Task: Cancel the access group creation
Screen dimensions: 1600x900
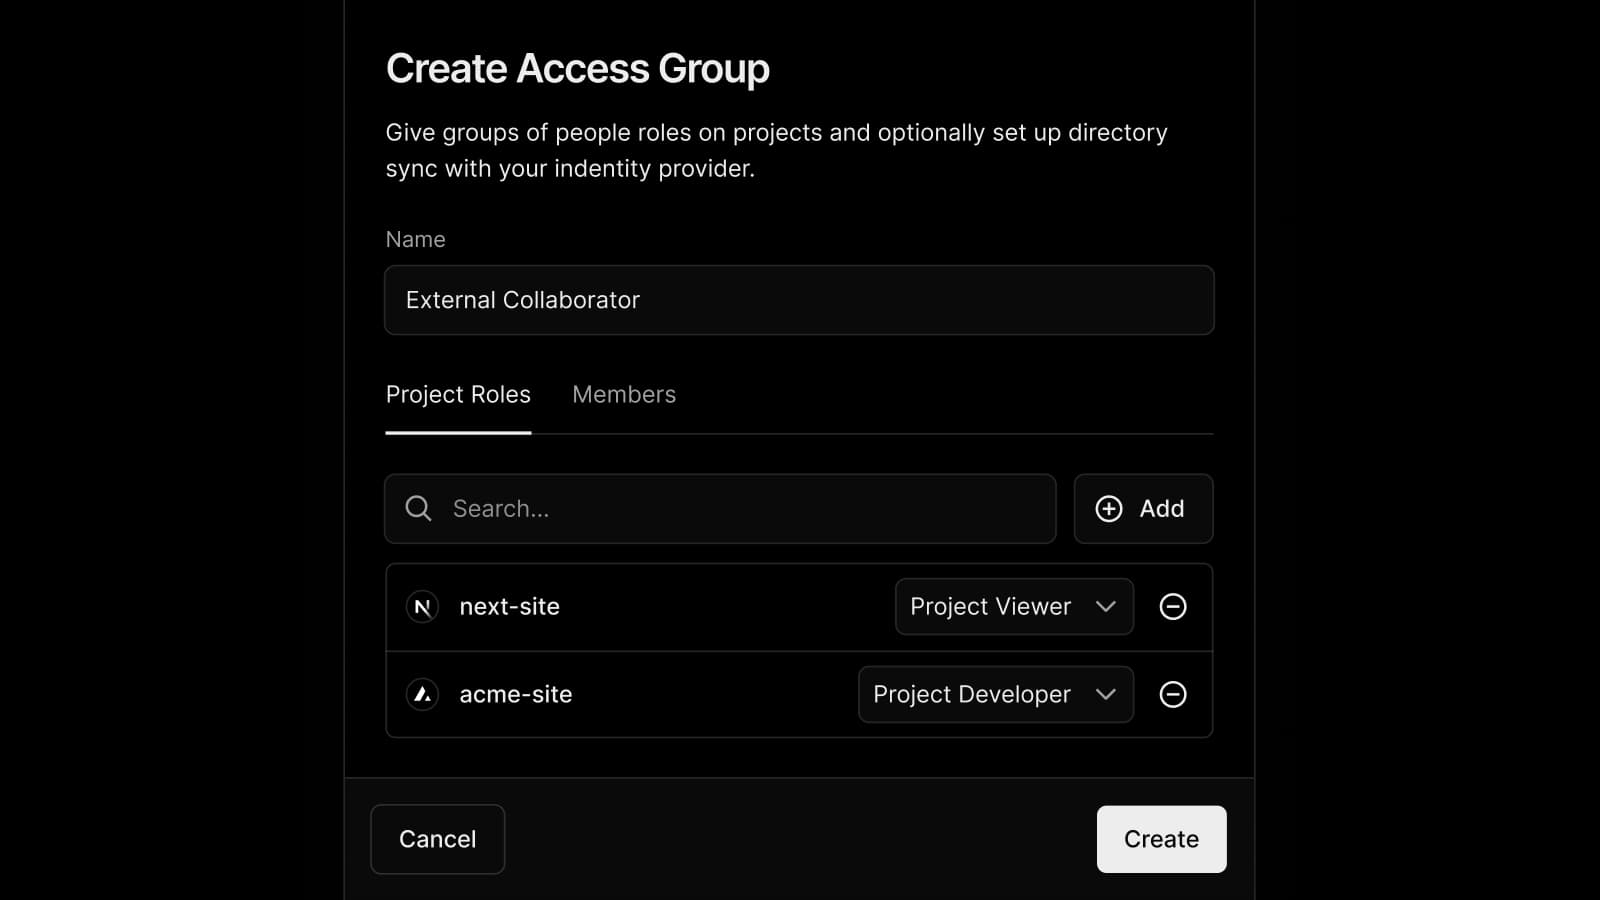Action: tap(437, 839)
